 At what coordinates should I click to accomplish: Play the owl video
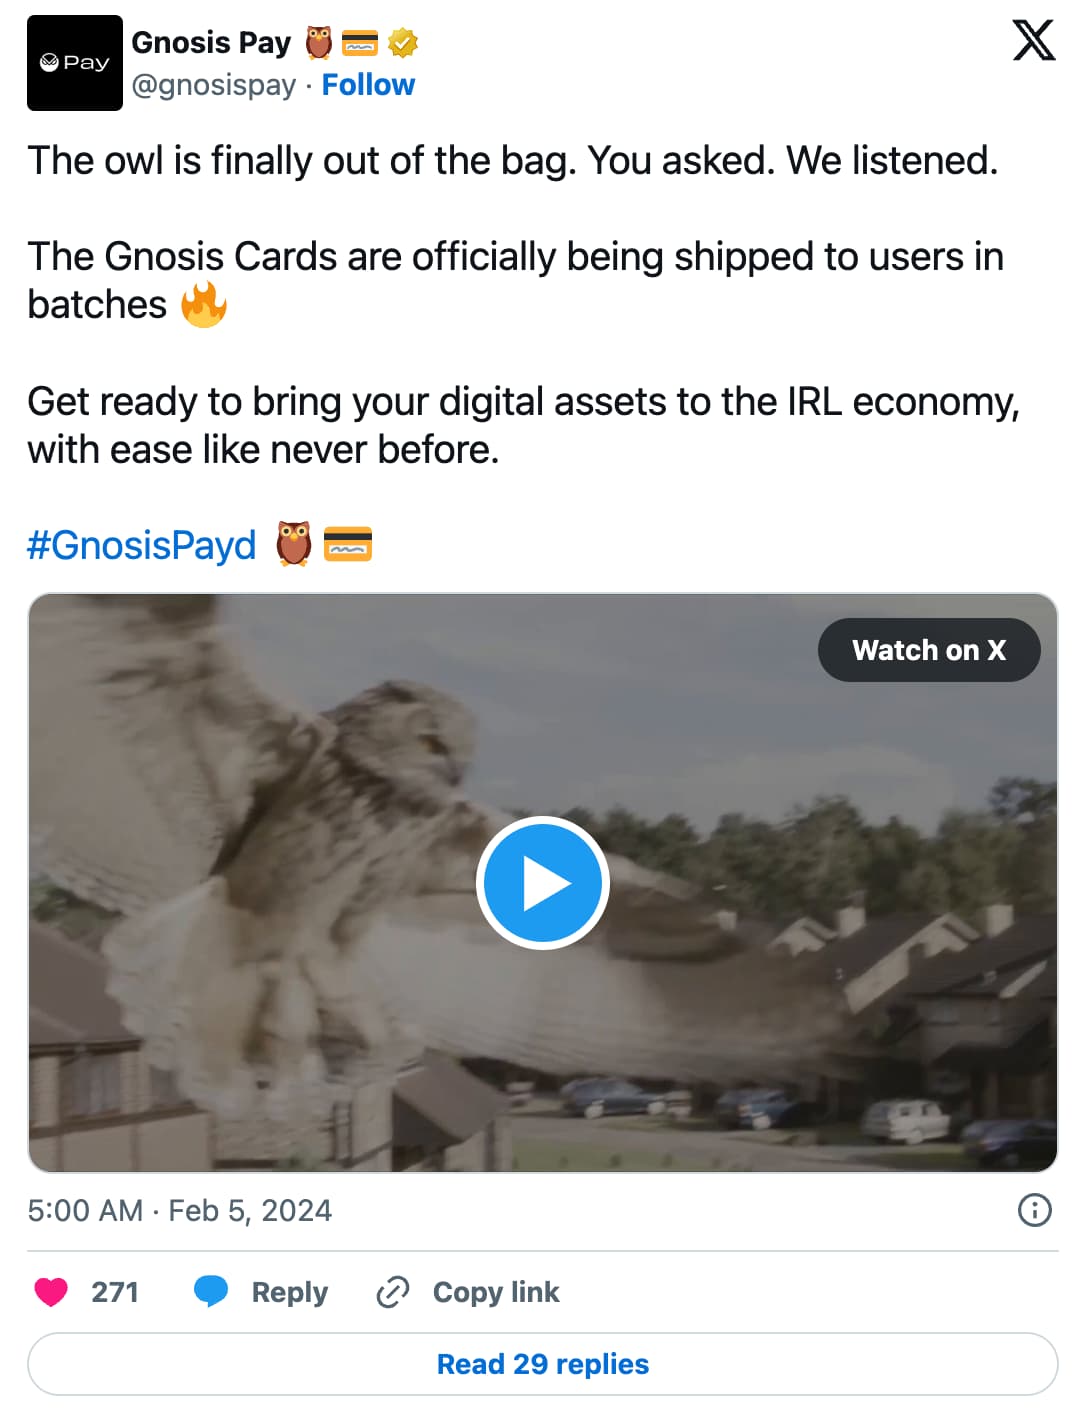(543, 883)
